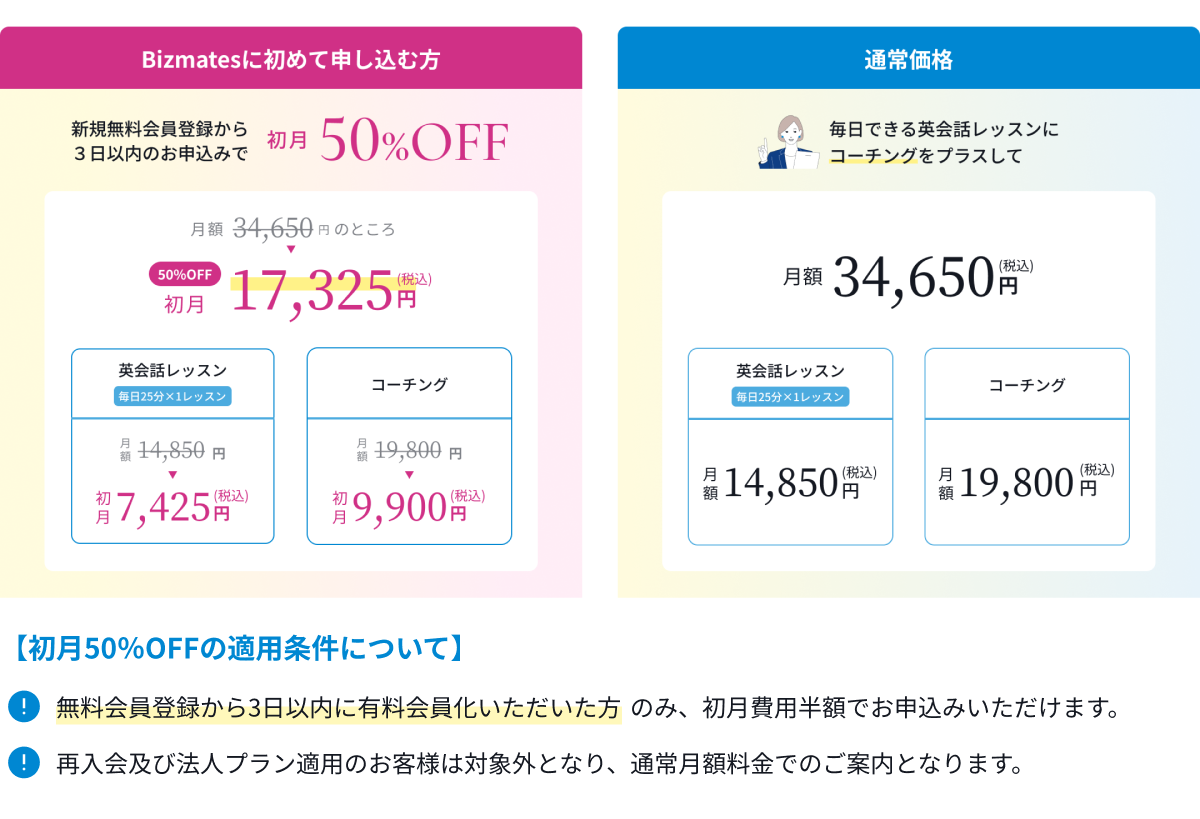
Task: Click the discounted 英会話レッスン 7,425円 card
Action: pos(172,446)
